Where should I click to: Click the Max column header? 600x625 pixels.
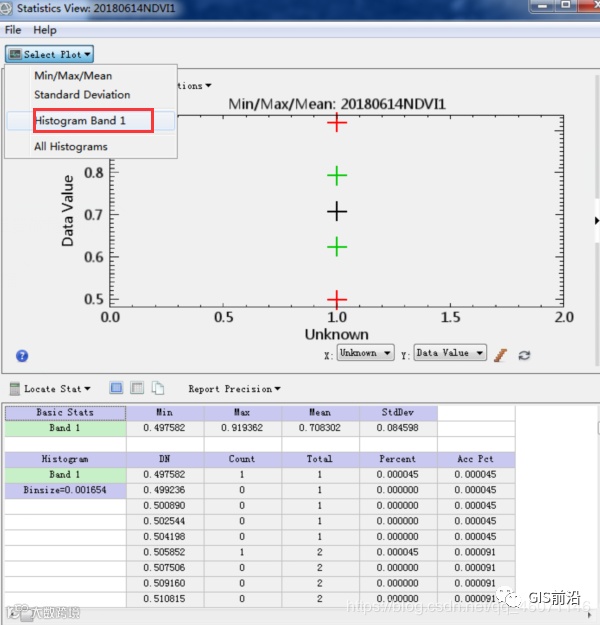[242, 413]
